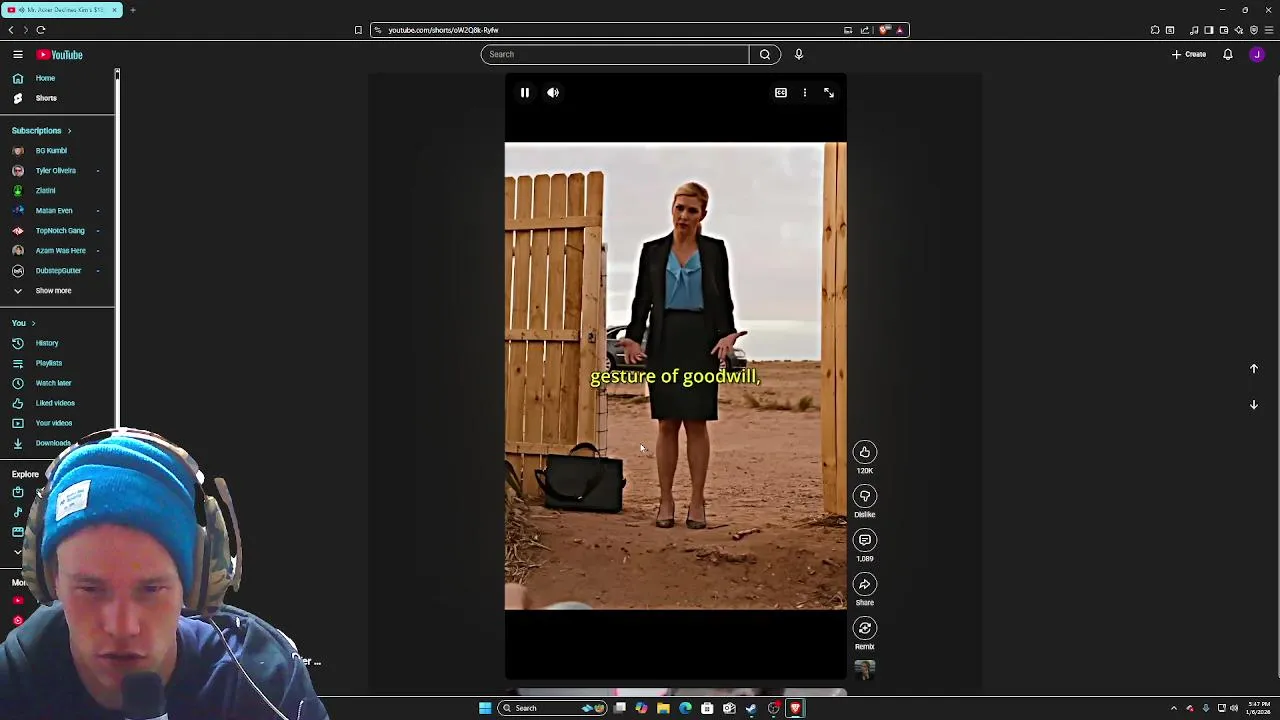Screen dimensions: 1280x720
Task: Open the comments panel
Action: 865,540
